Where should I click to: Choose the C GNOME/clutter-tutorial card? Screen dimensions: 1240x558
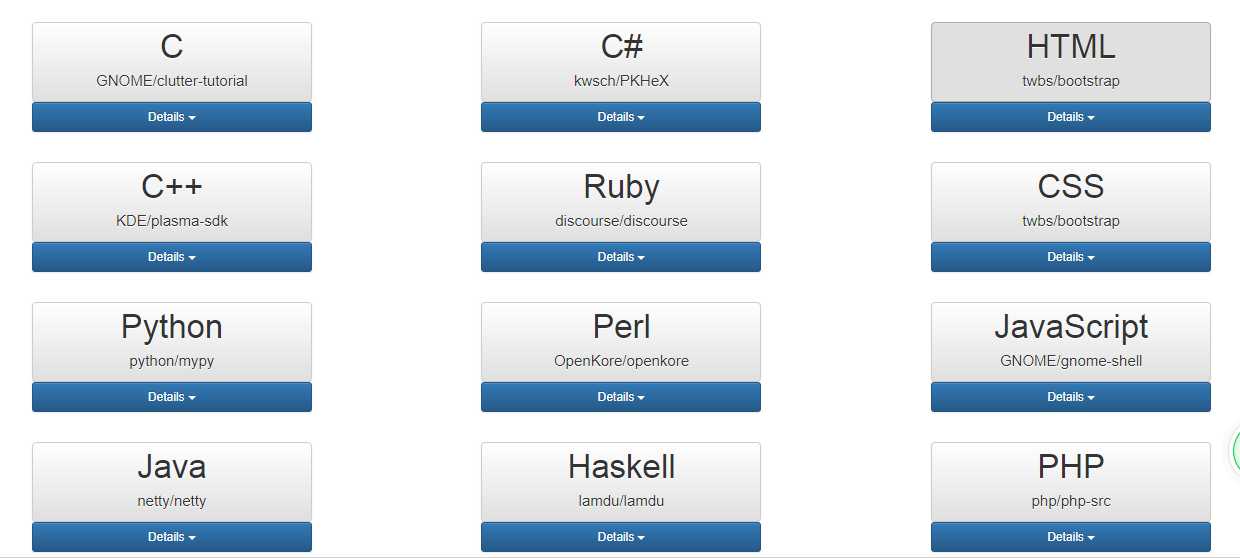click(172, 62)
